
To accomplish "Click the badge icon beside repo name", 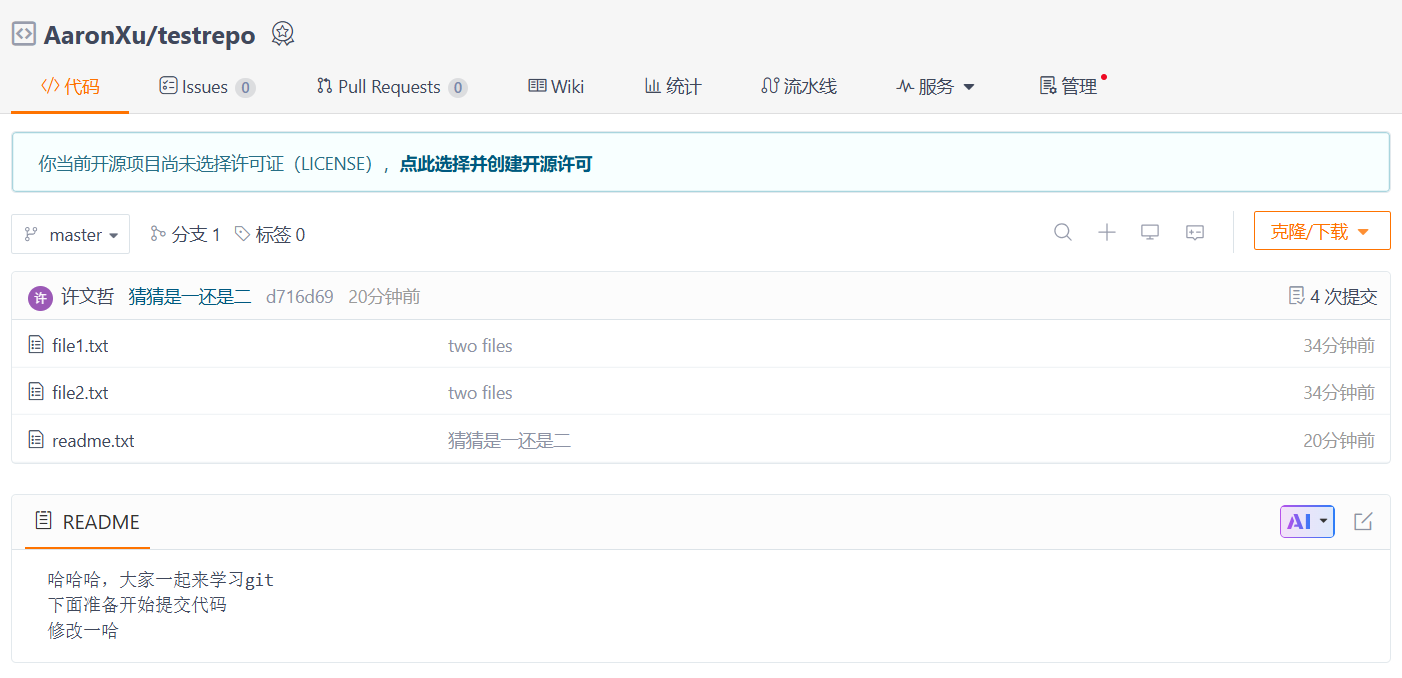I will 283,34.
